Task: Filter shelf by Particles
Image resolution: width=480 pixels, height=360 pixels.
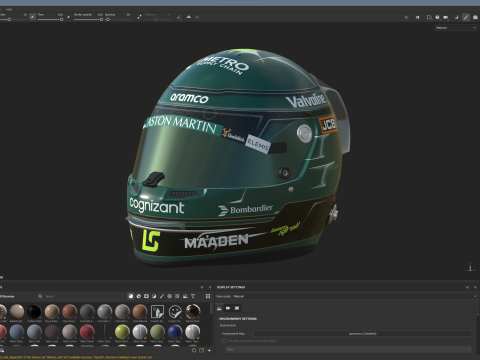Action: click(169, 296)
